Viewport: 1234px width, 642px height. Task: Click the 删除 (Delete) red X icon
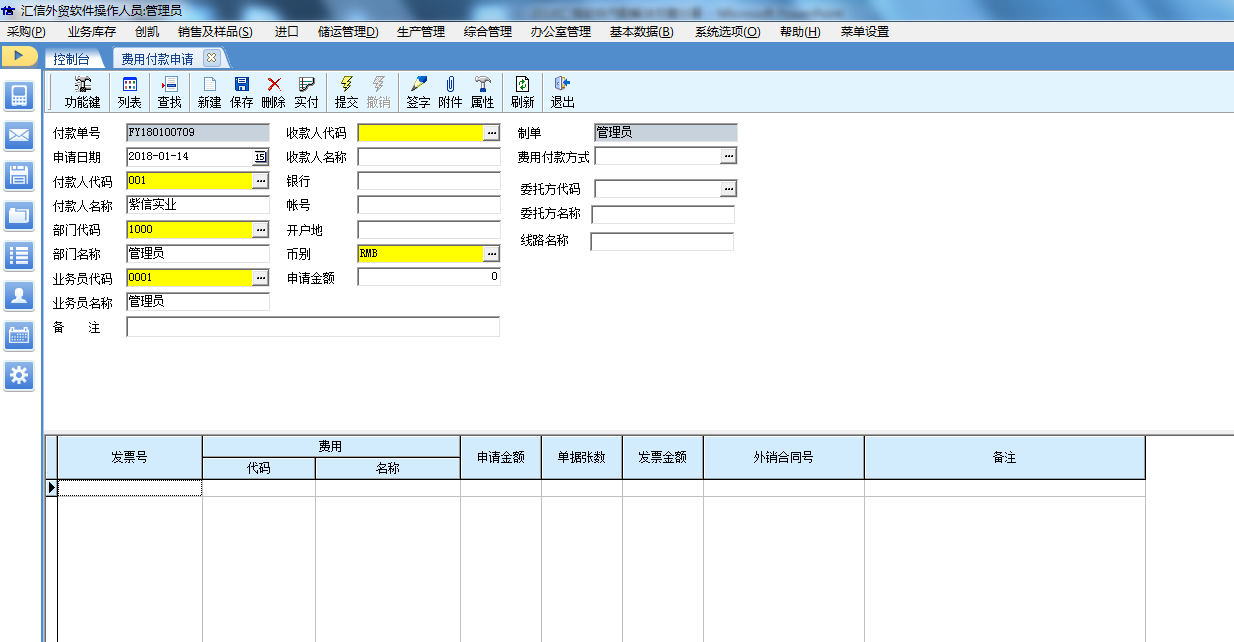click(273, 86)
